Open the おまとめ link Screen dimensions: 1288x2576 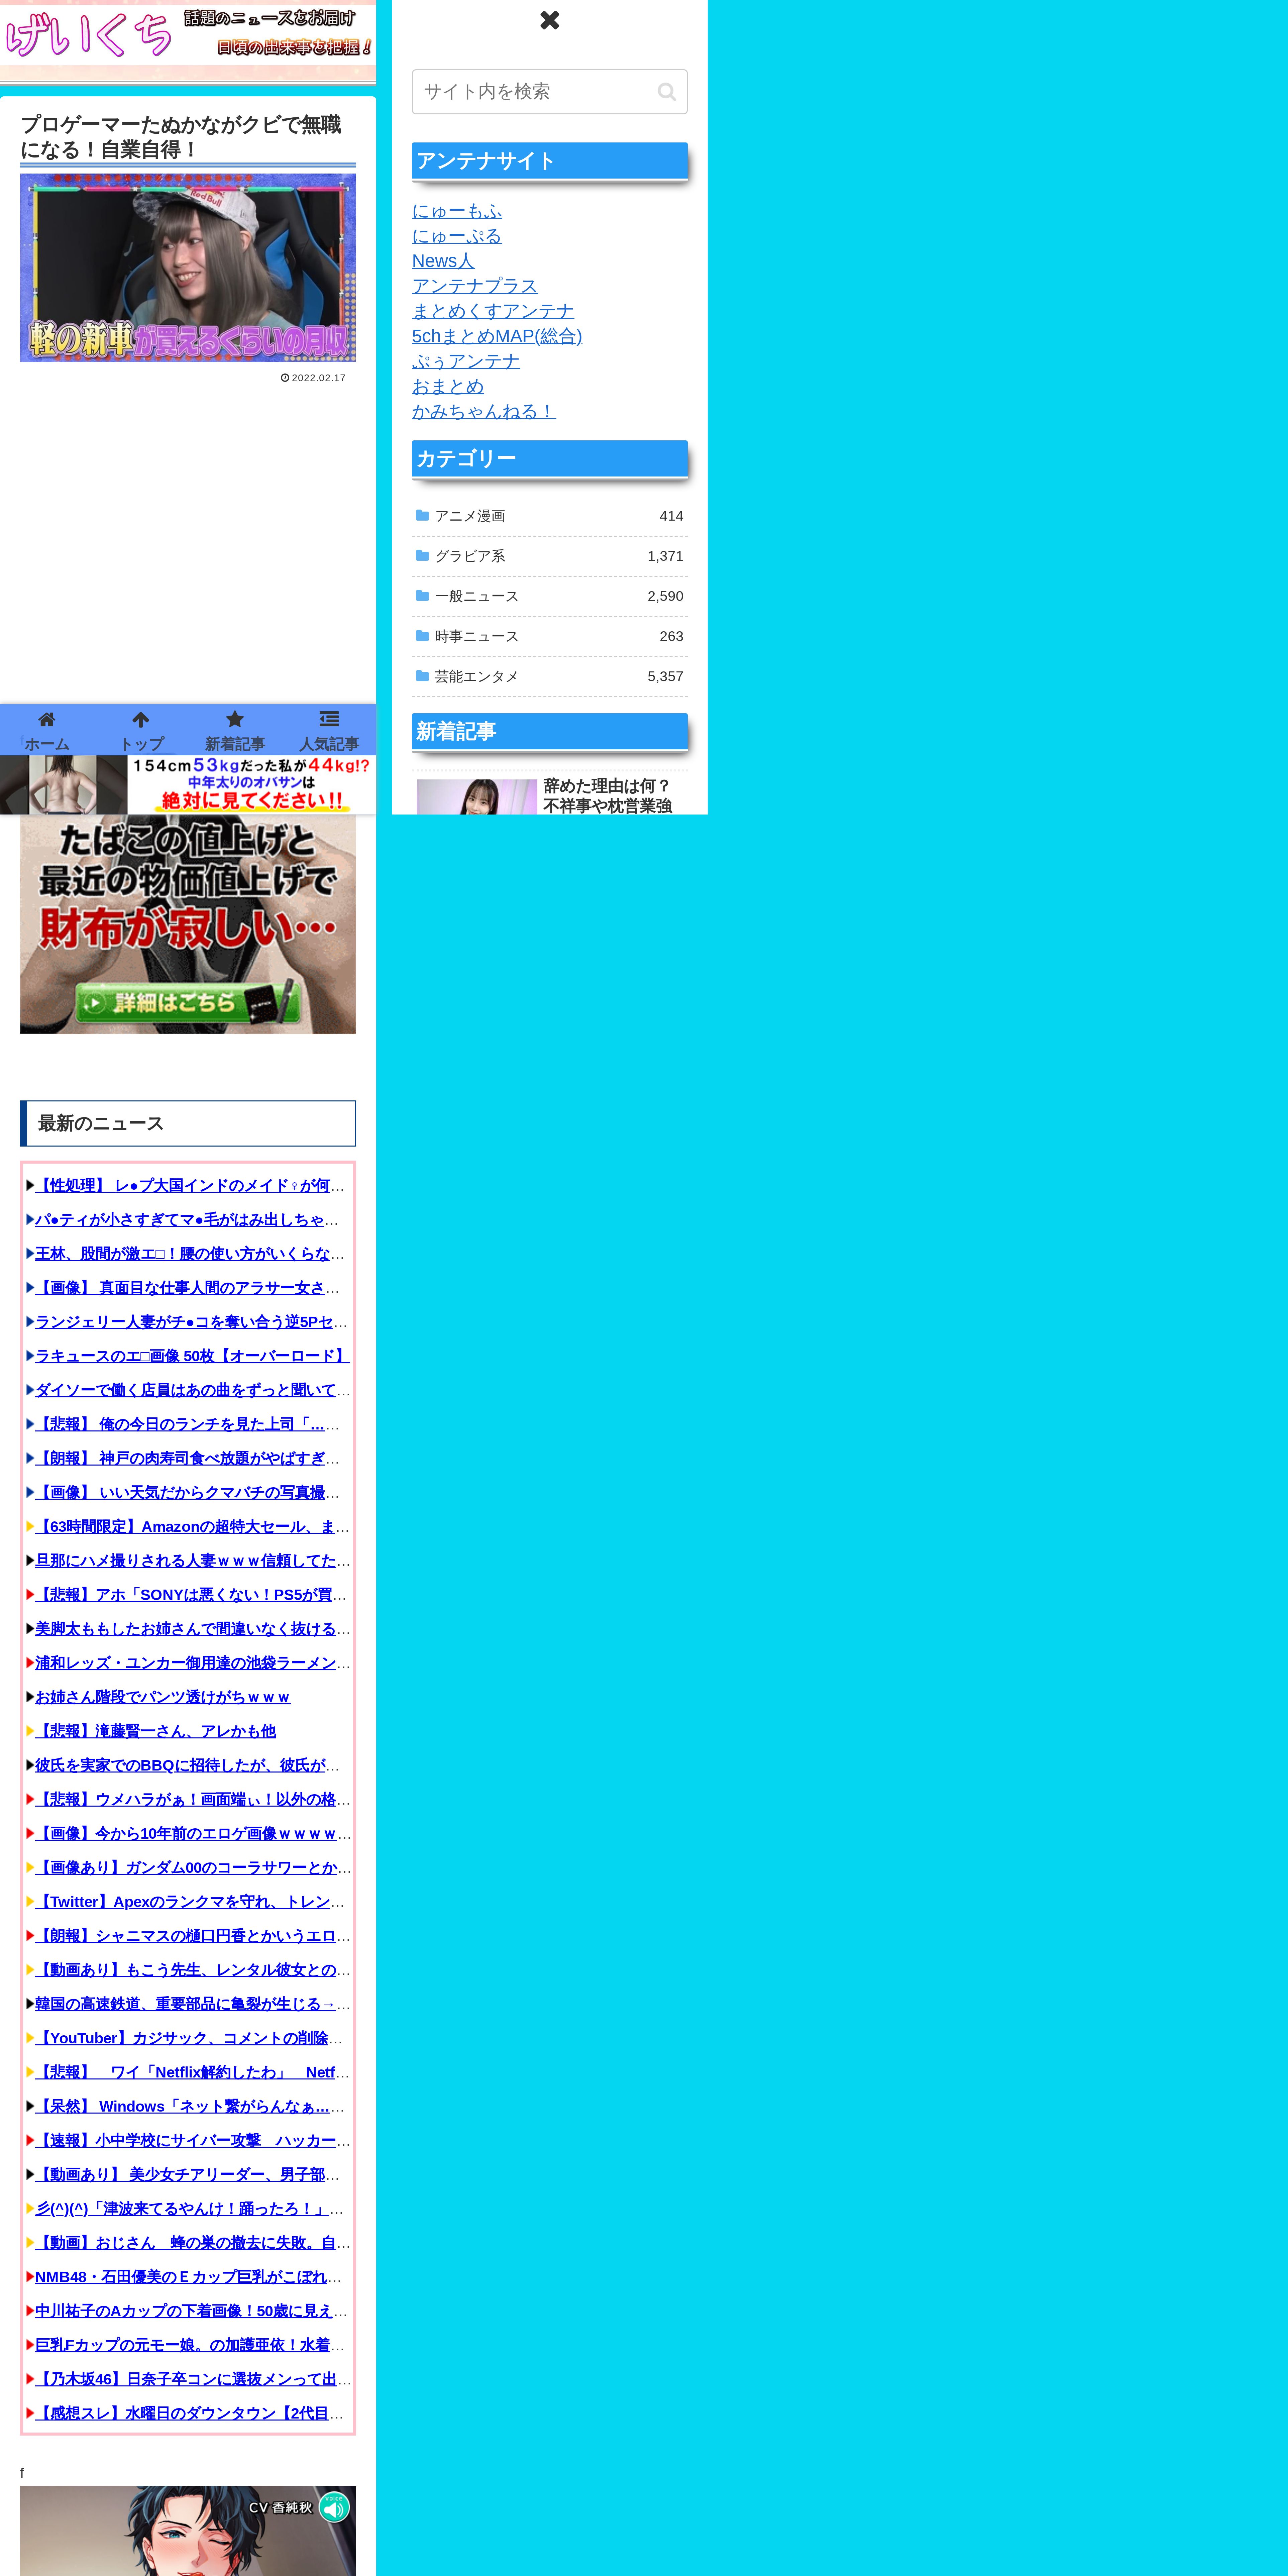[x=448, y=386]
